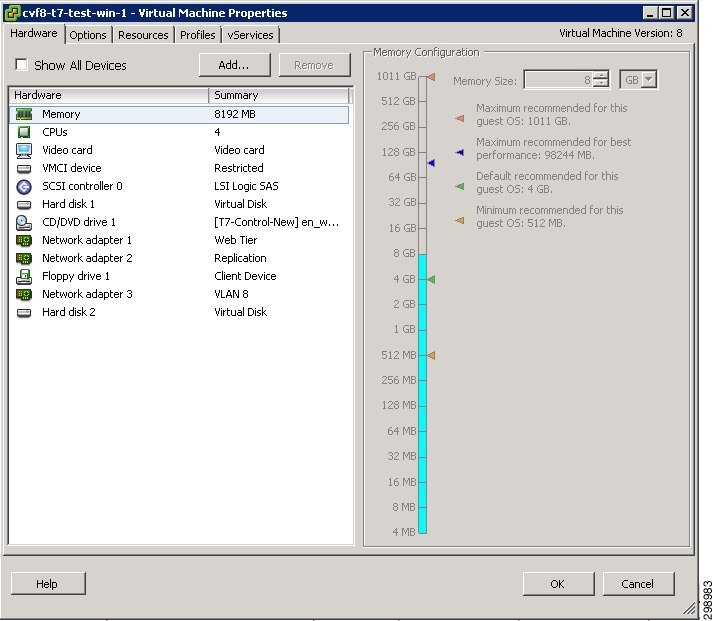Increase memory size with the up stepper arrow
The height and width of the screenshot is (621, 714).
tap(602, 76)
